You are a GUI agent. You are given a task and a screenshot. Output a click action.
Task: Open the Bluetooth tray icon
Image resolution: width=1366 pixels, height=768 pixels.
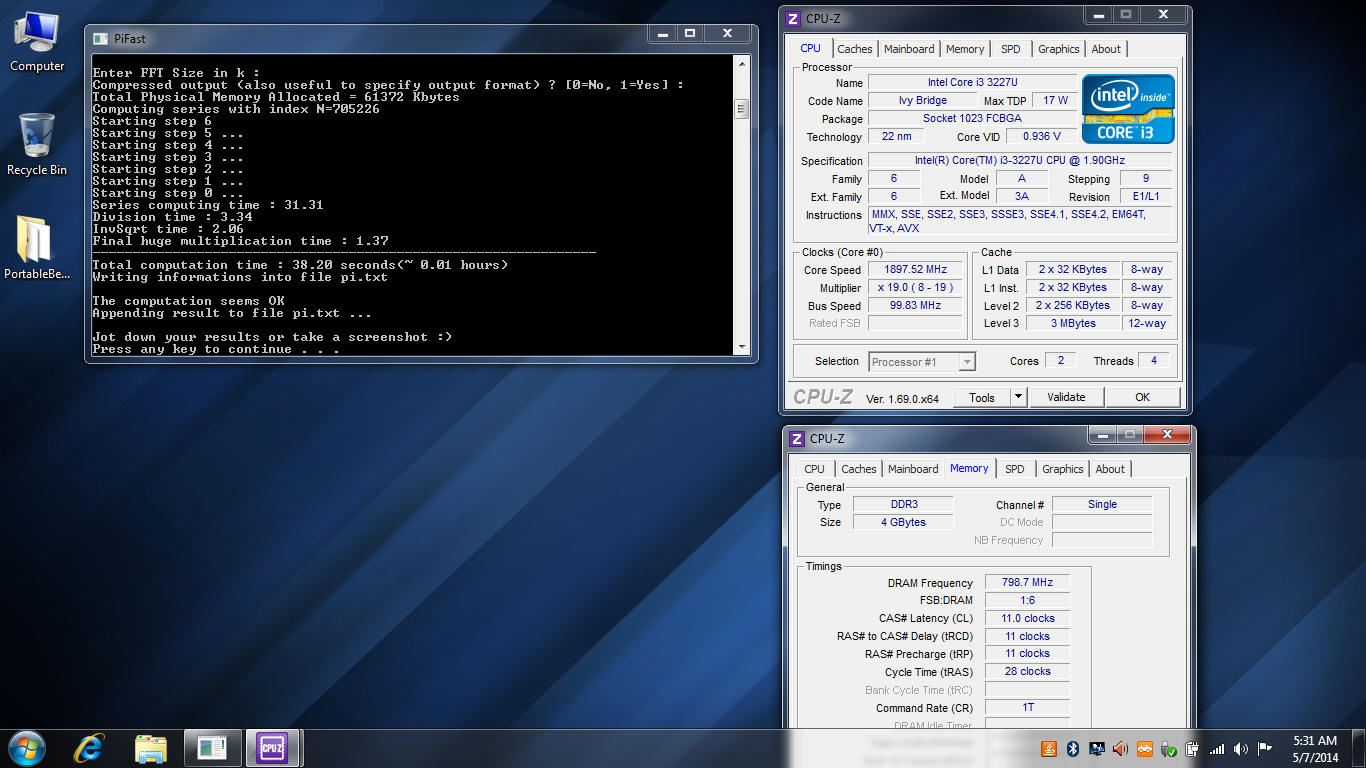(x=1073, y=748)
